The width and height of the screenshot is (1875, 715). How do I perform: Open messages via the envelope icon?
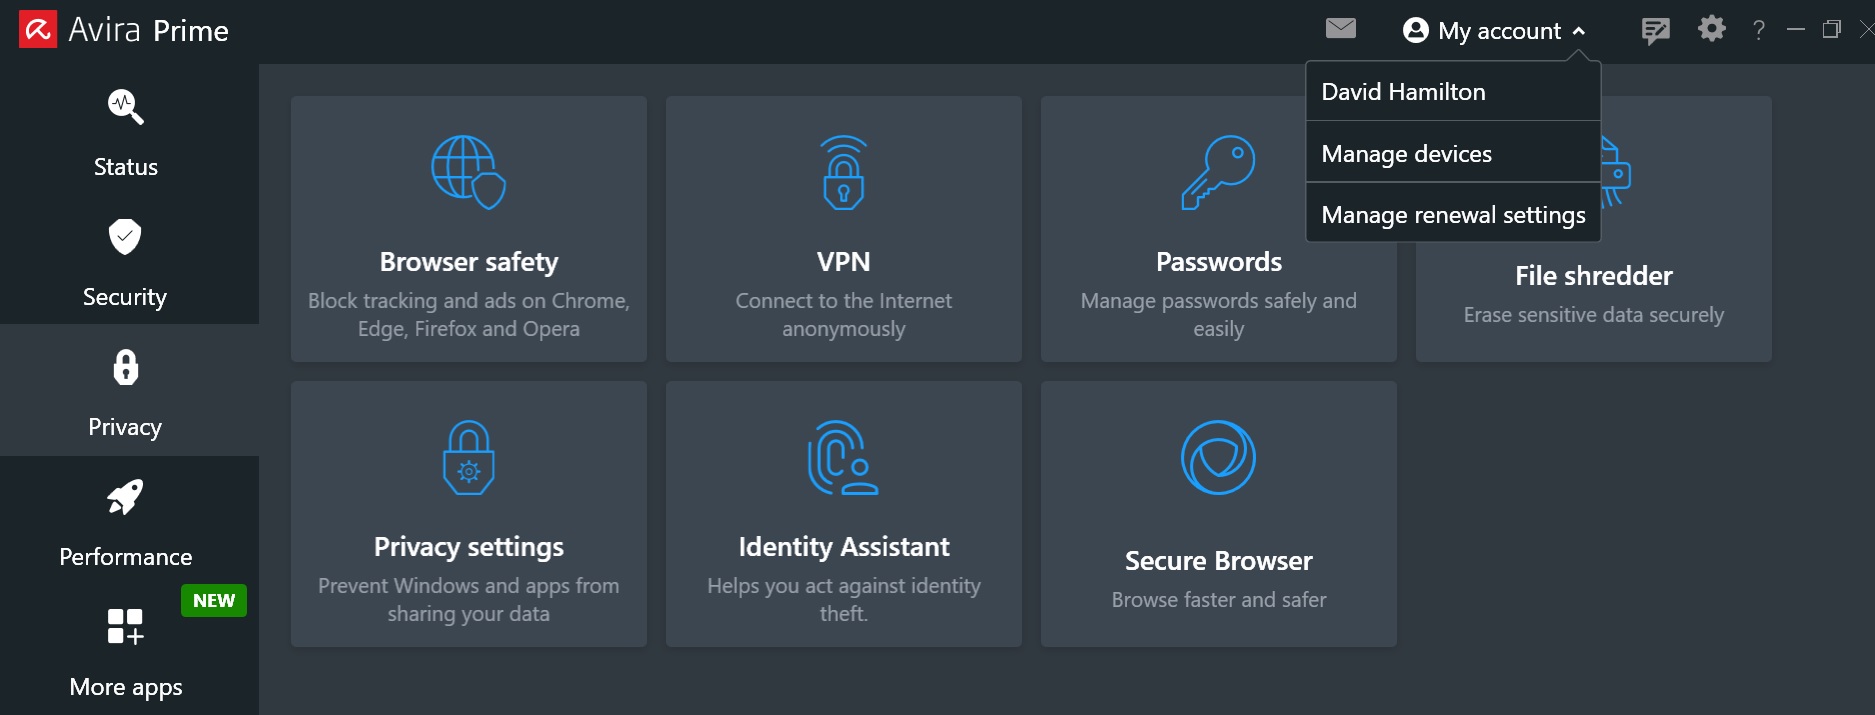[x=1341, y=29]
